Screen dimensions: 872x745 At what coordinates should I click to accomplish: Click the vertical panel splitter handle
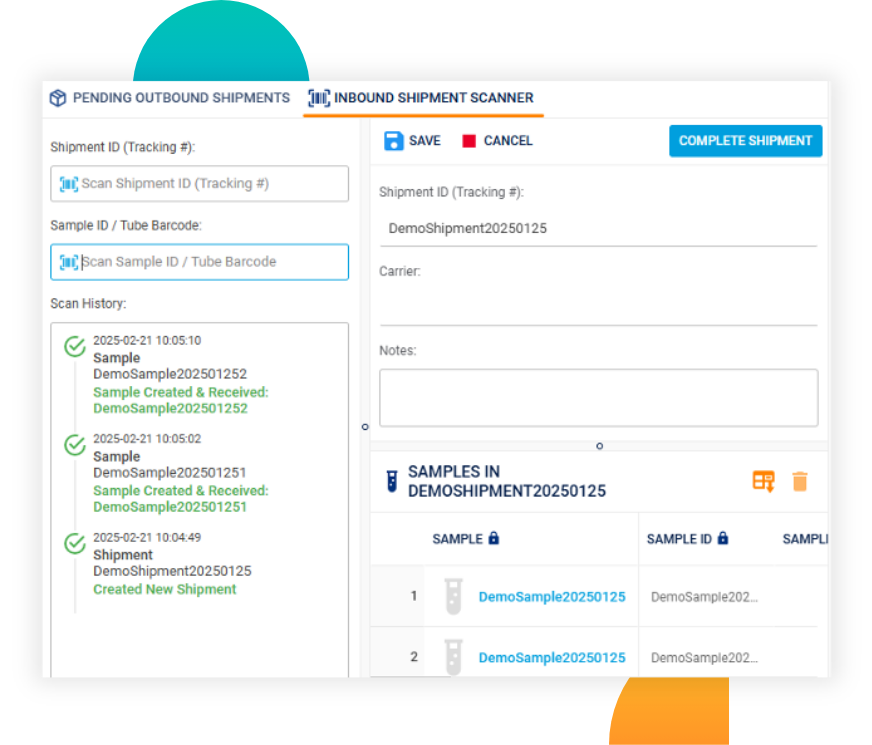364,427
